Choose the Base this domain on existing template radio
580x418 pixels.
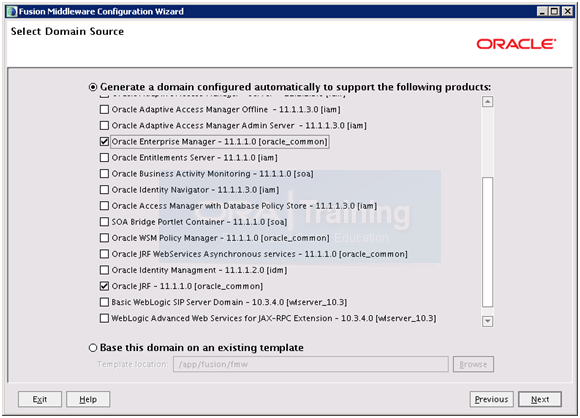coord(93,348)
